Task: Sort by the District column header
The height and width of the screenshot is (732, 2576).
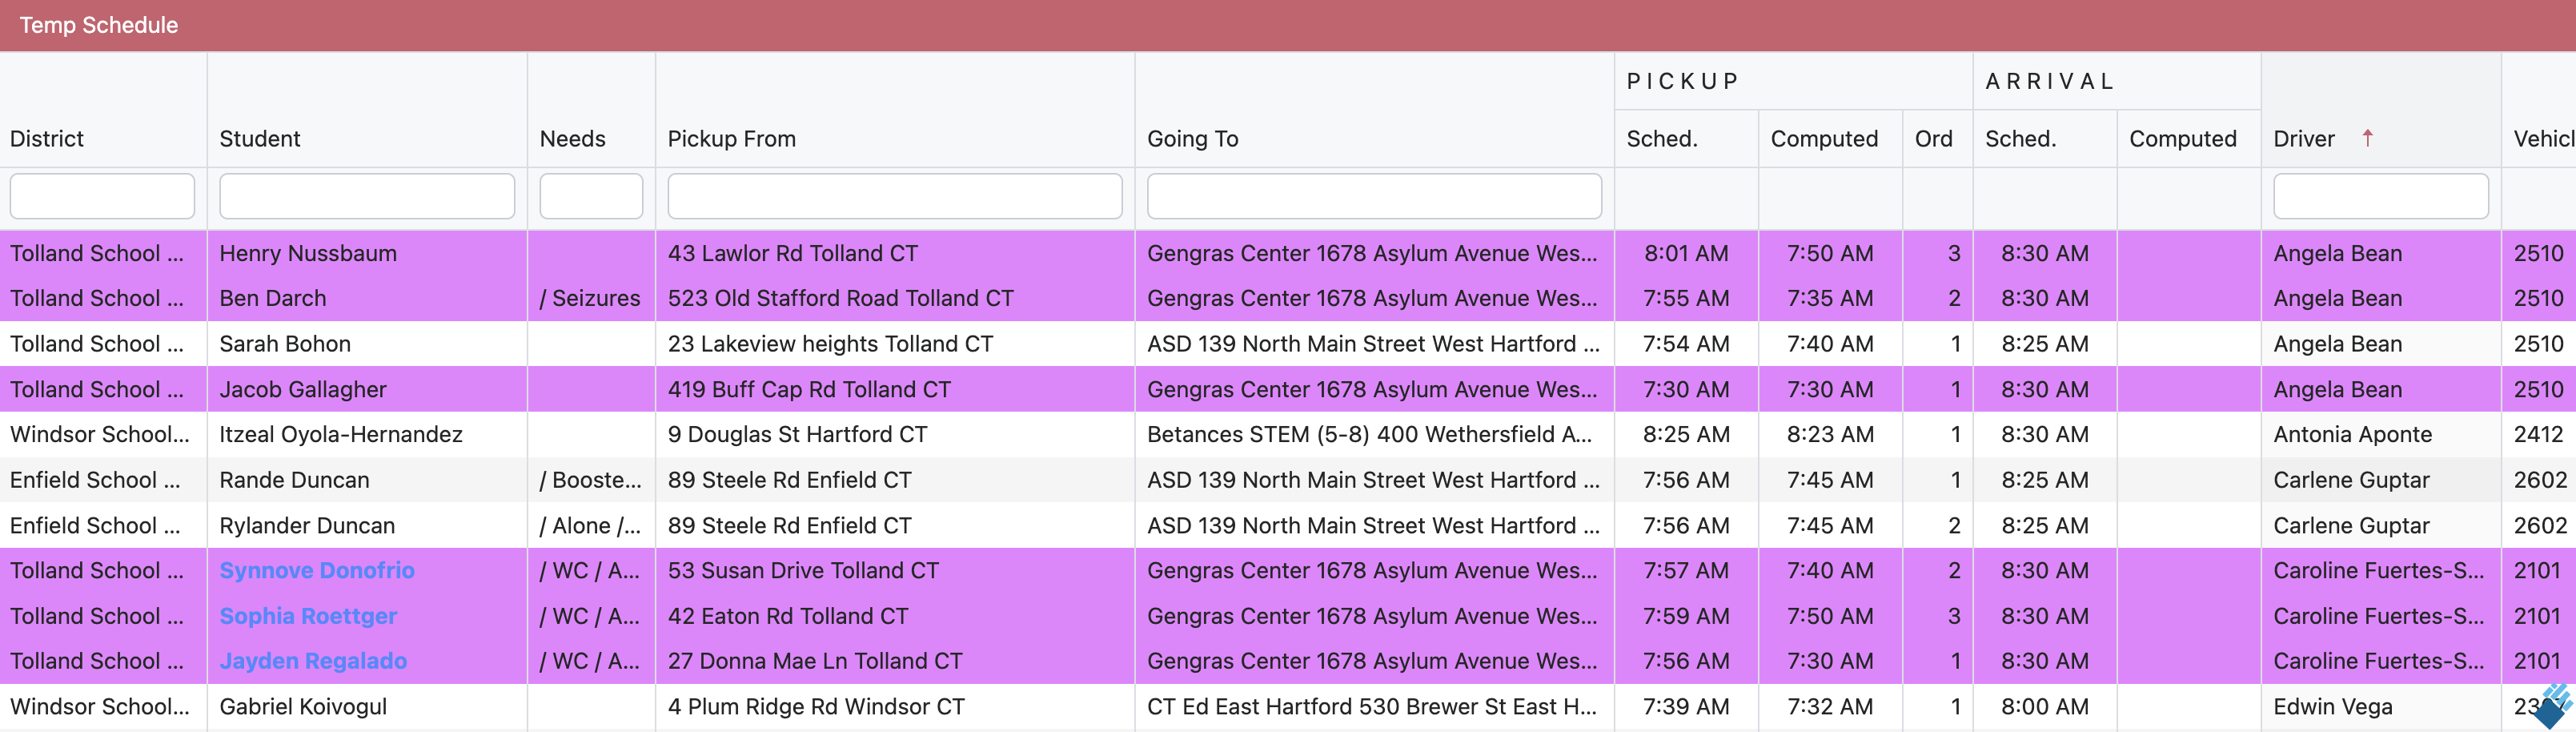Action: click(x=47, y=139)
